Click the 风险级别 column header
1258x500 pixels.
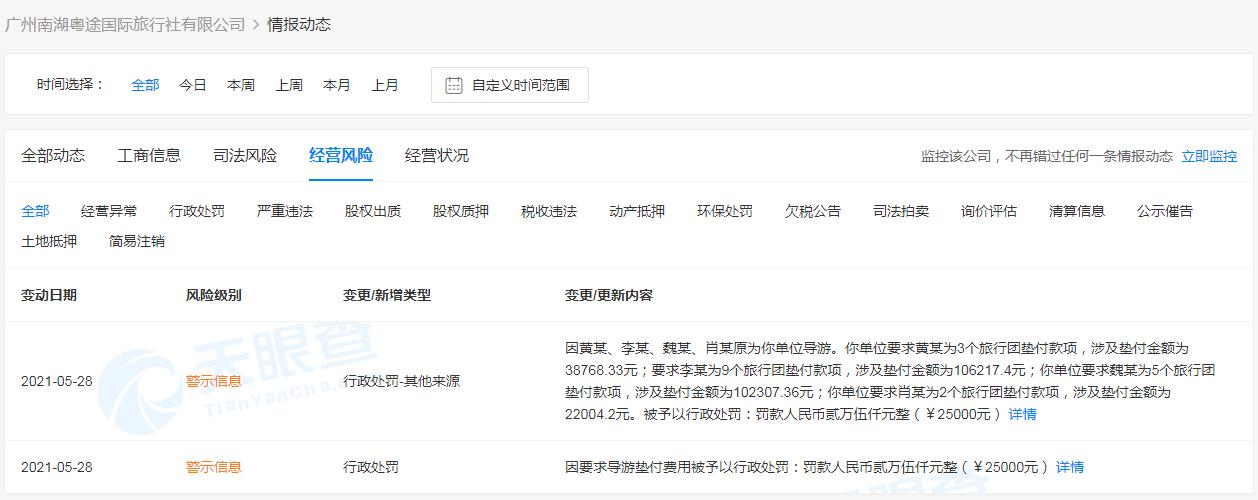214,295
